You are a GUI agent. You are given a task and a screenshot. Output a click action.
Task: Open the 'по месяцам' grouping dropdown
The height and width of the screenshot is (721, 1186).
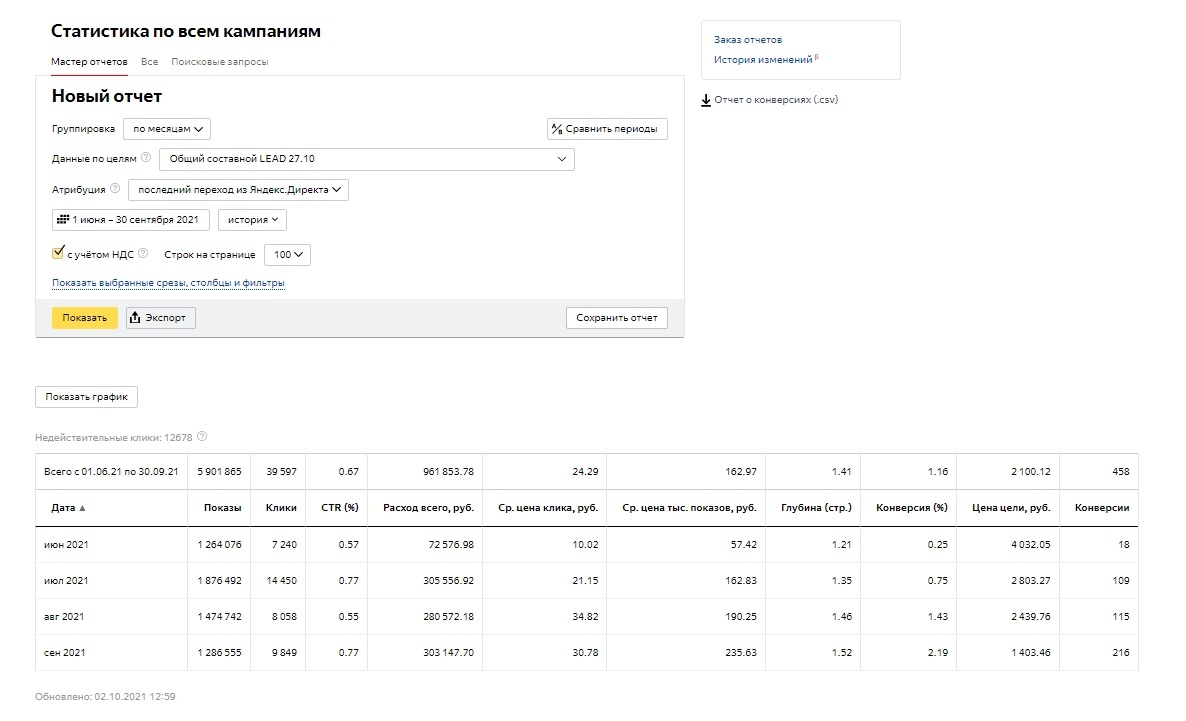pos(167,129)
